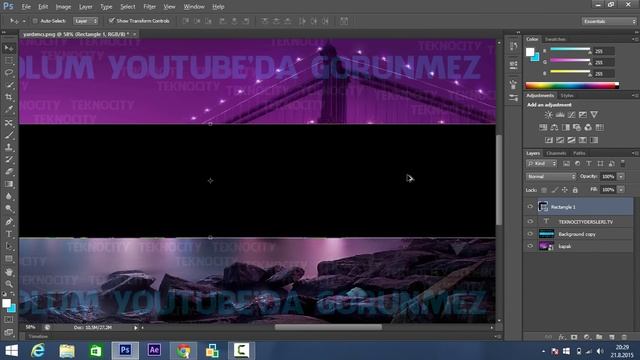Toggle the Auto-Select checkbox
This screenshot has width=640, height=360.
tap(35, 21)
